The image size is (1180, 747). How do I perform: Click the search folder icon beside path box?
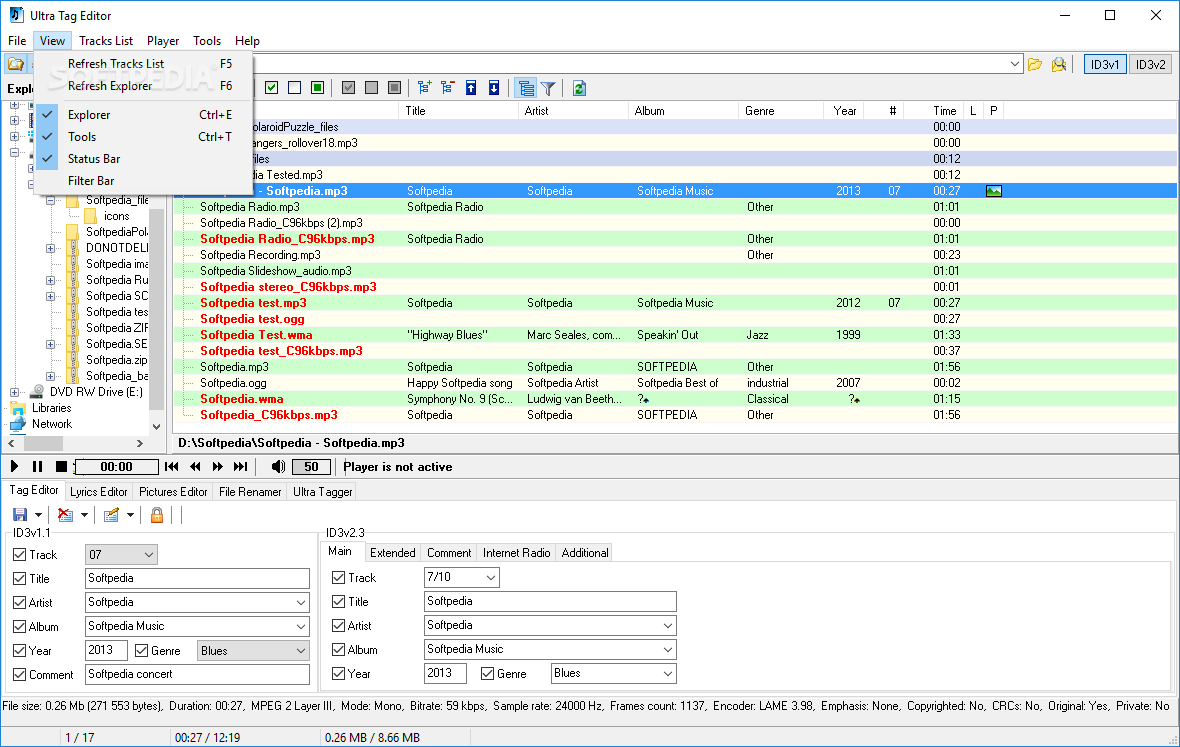(1059, 65)
